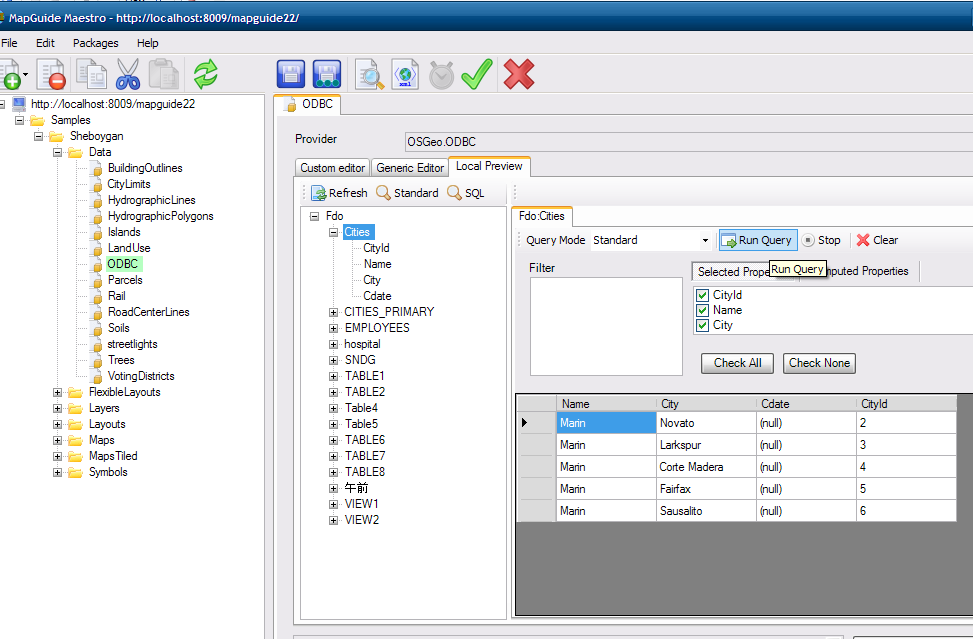Screen dimensions: 973x639
Task: Click the delete resource icon
Action: coord(51,74)
